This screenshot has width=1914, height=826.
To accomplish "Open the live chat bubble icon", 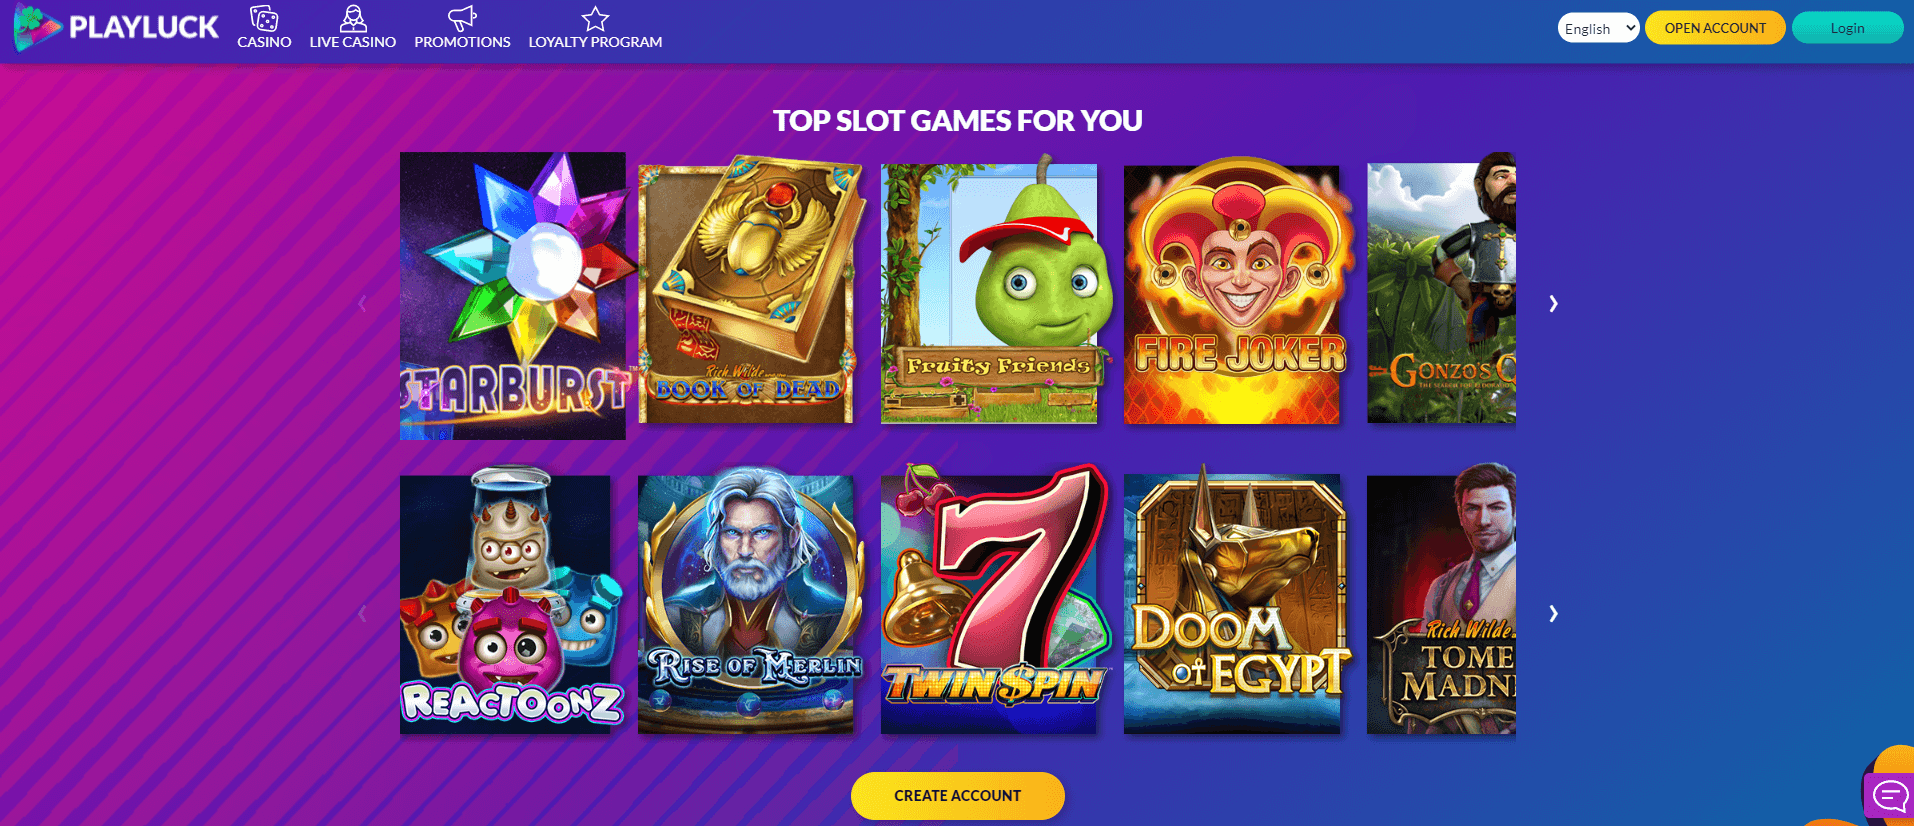I will [1890, 796].
